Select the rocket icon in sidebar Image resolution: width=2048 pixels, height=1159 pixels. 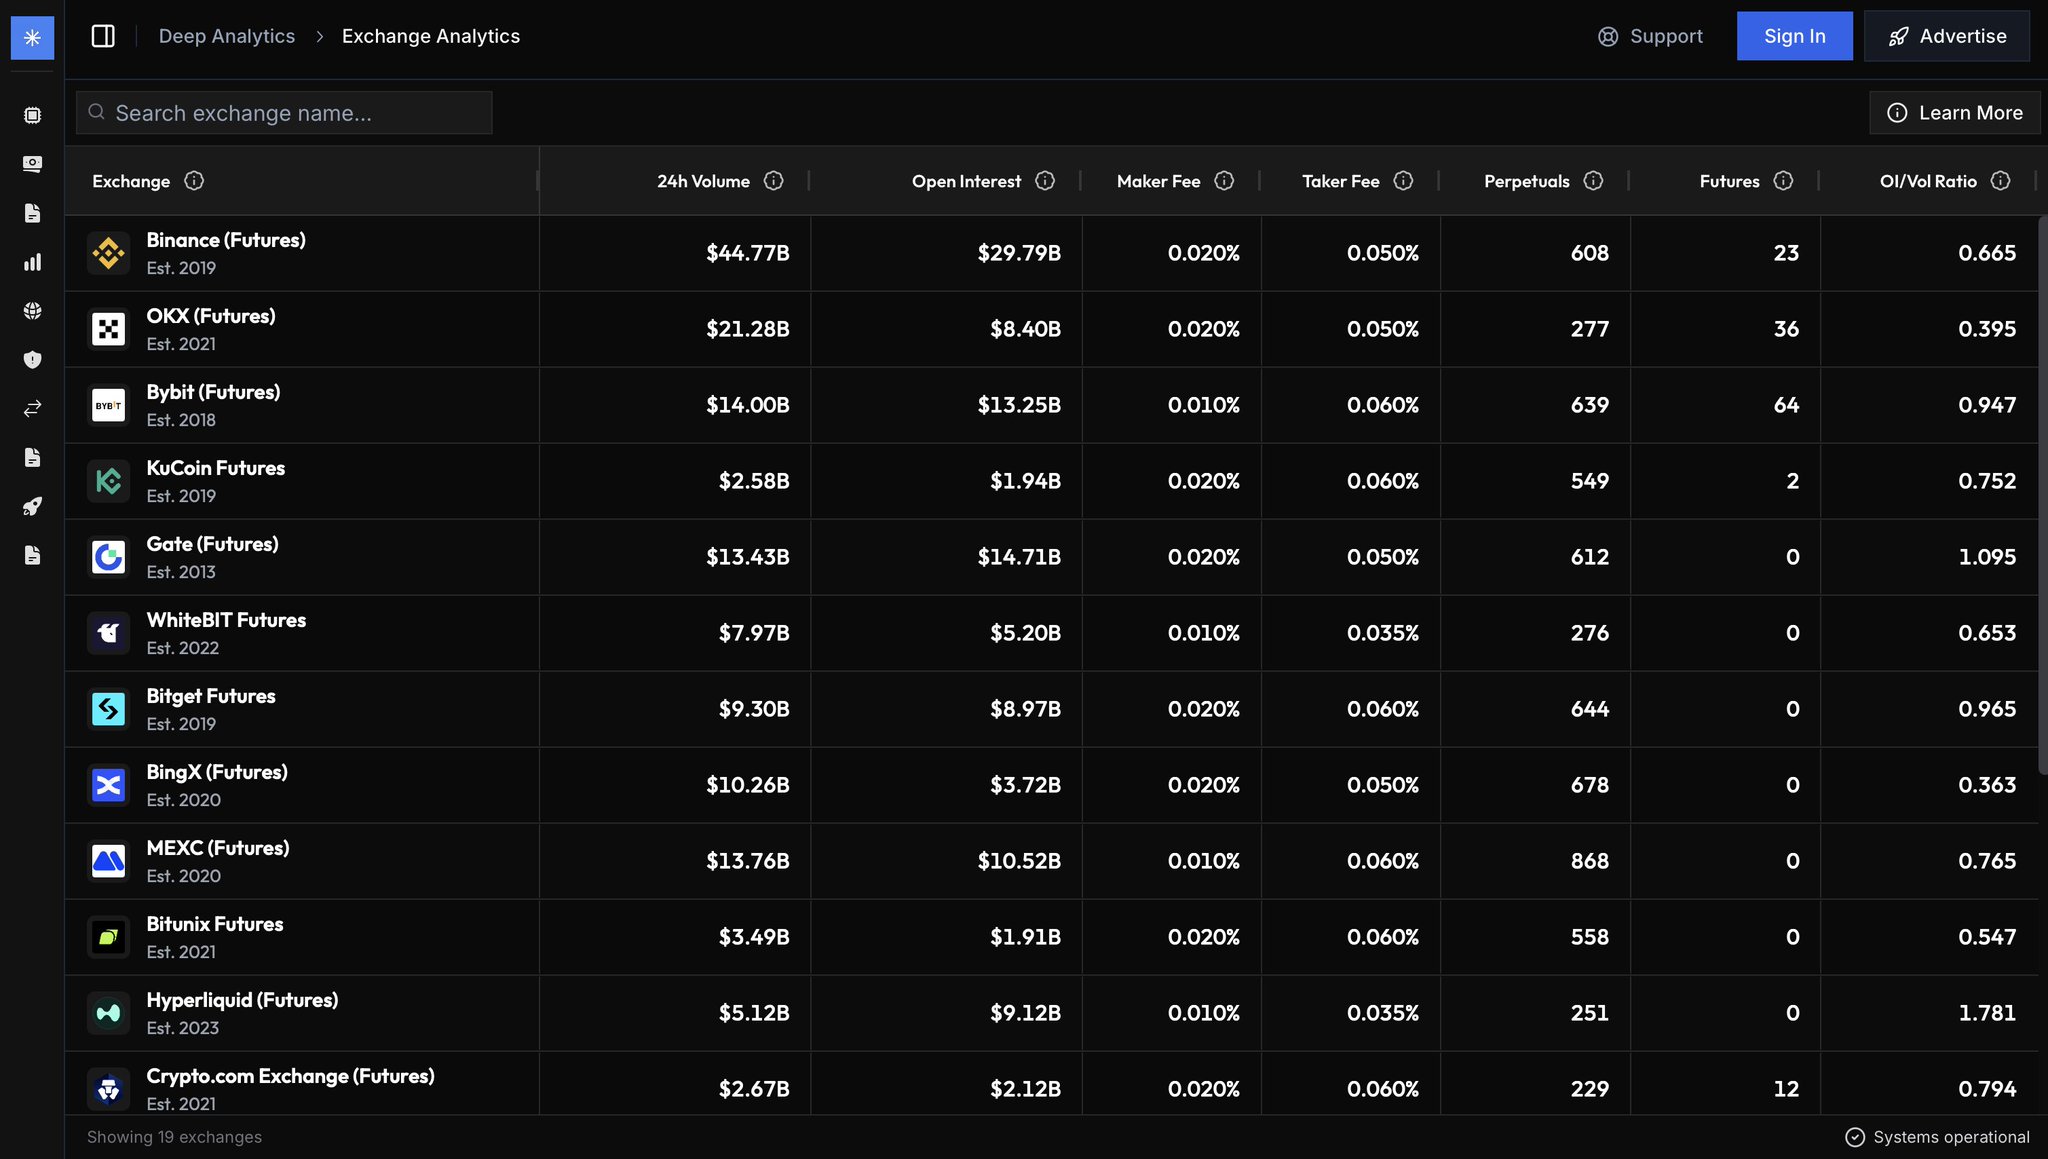point(32,506)
